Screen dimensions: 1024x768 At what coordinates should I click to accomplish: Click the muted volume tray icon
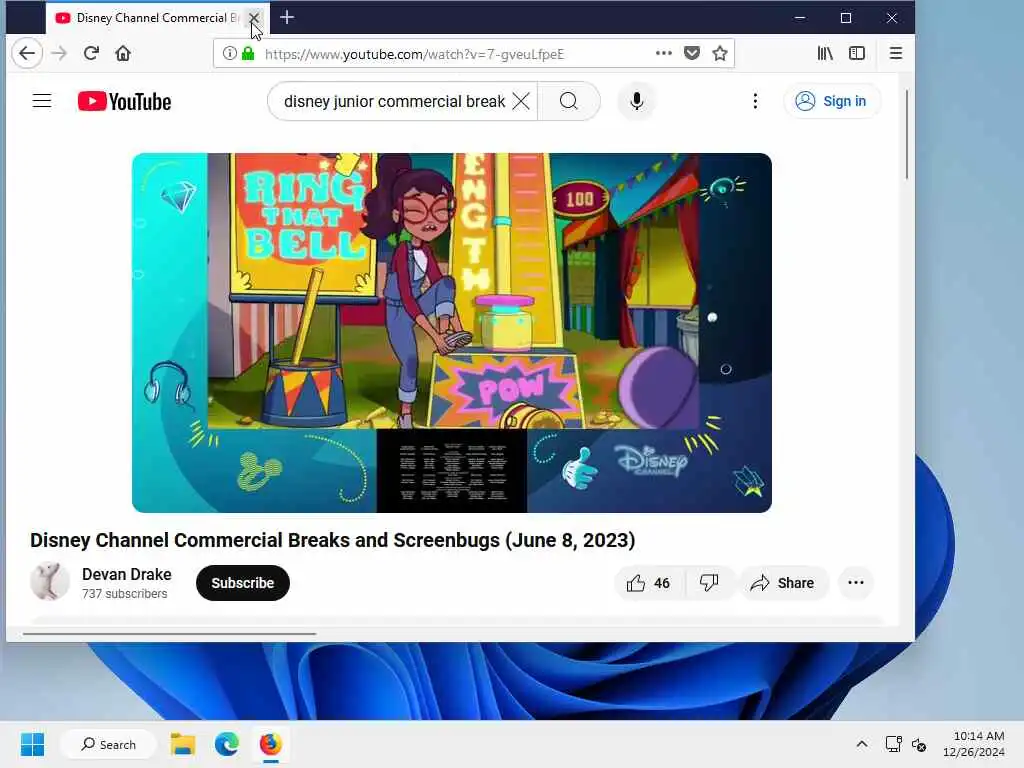(919, 744)
